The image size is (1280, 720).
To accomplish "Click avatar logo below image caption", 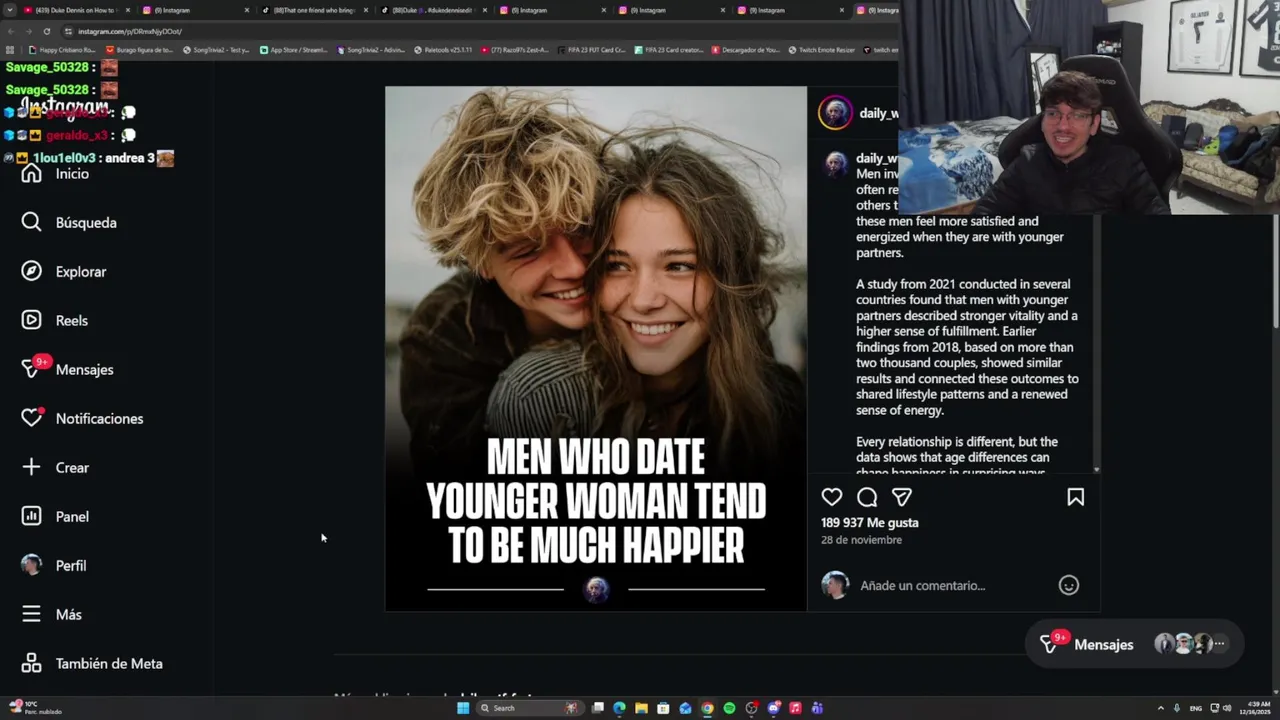I will [596, 589].
